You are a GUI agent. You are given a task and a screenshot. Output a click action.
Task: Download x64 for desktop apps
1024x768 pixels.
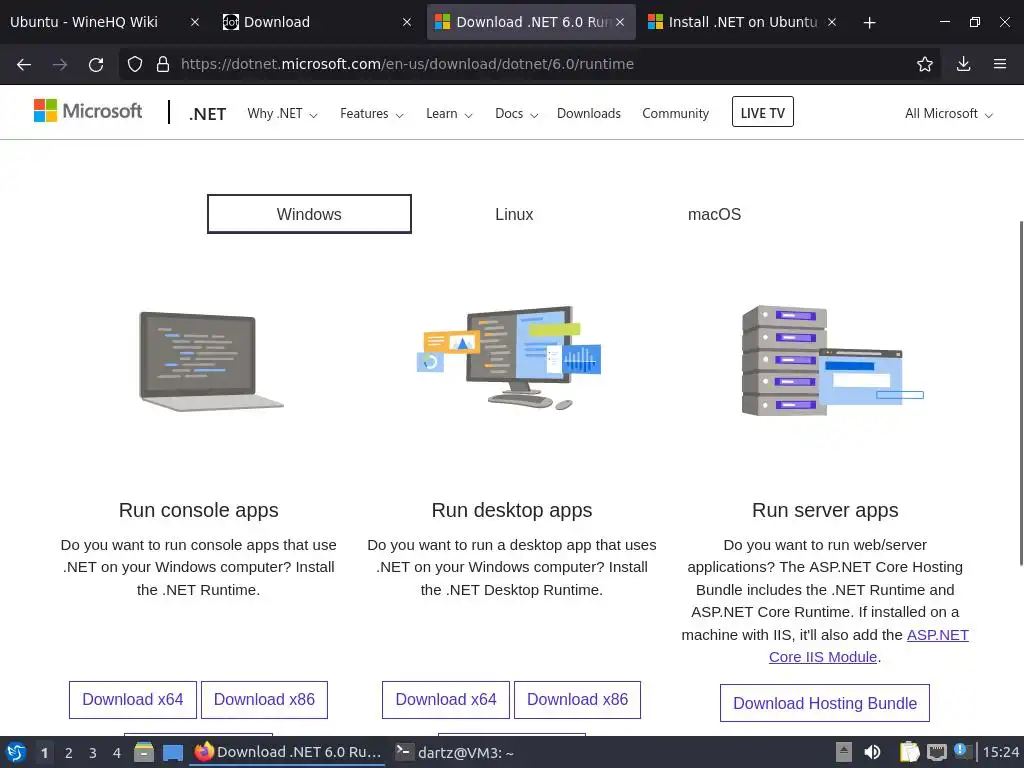click(445, 699)
